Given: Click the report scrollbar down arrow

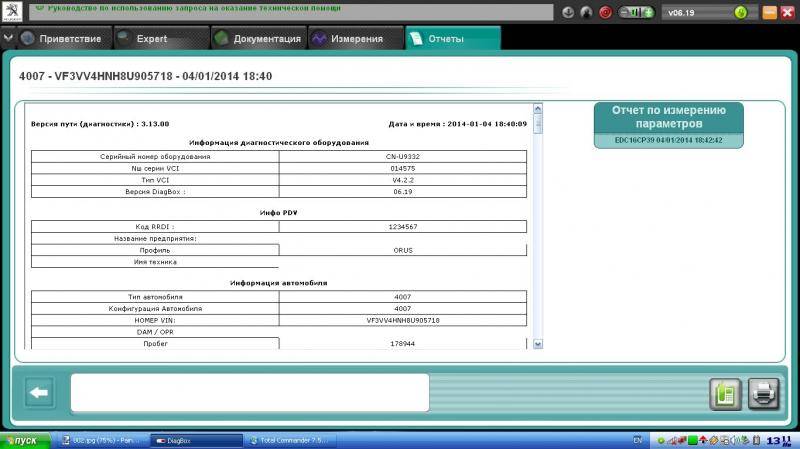Looking at the screenshot, I should (x=538, y=343).
